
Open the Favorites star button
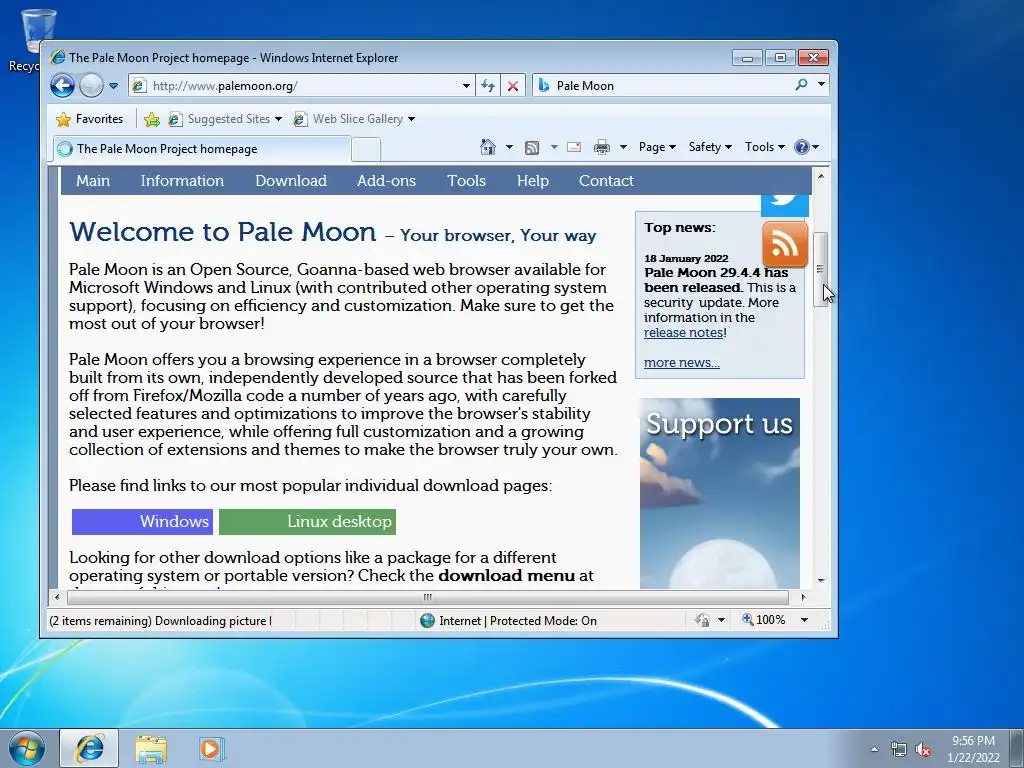90,119
